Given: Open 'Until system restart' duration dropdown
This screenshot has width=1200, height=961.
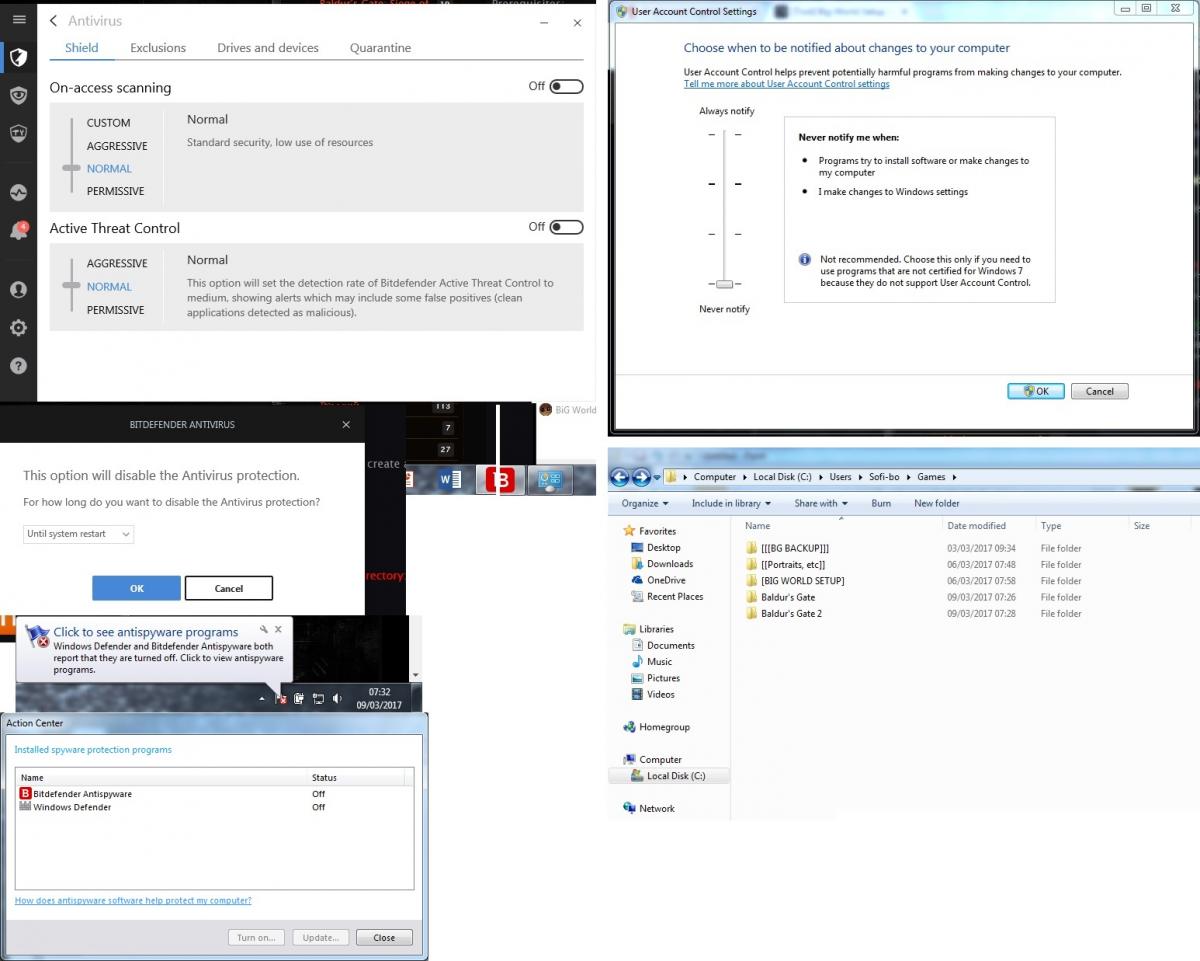Looking at the screenshot, I should 78,534.
